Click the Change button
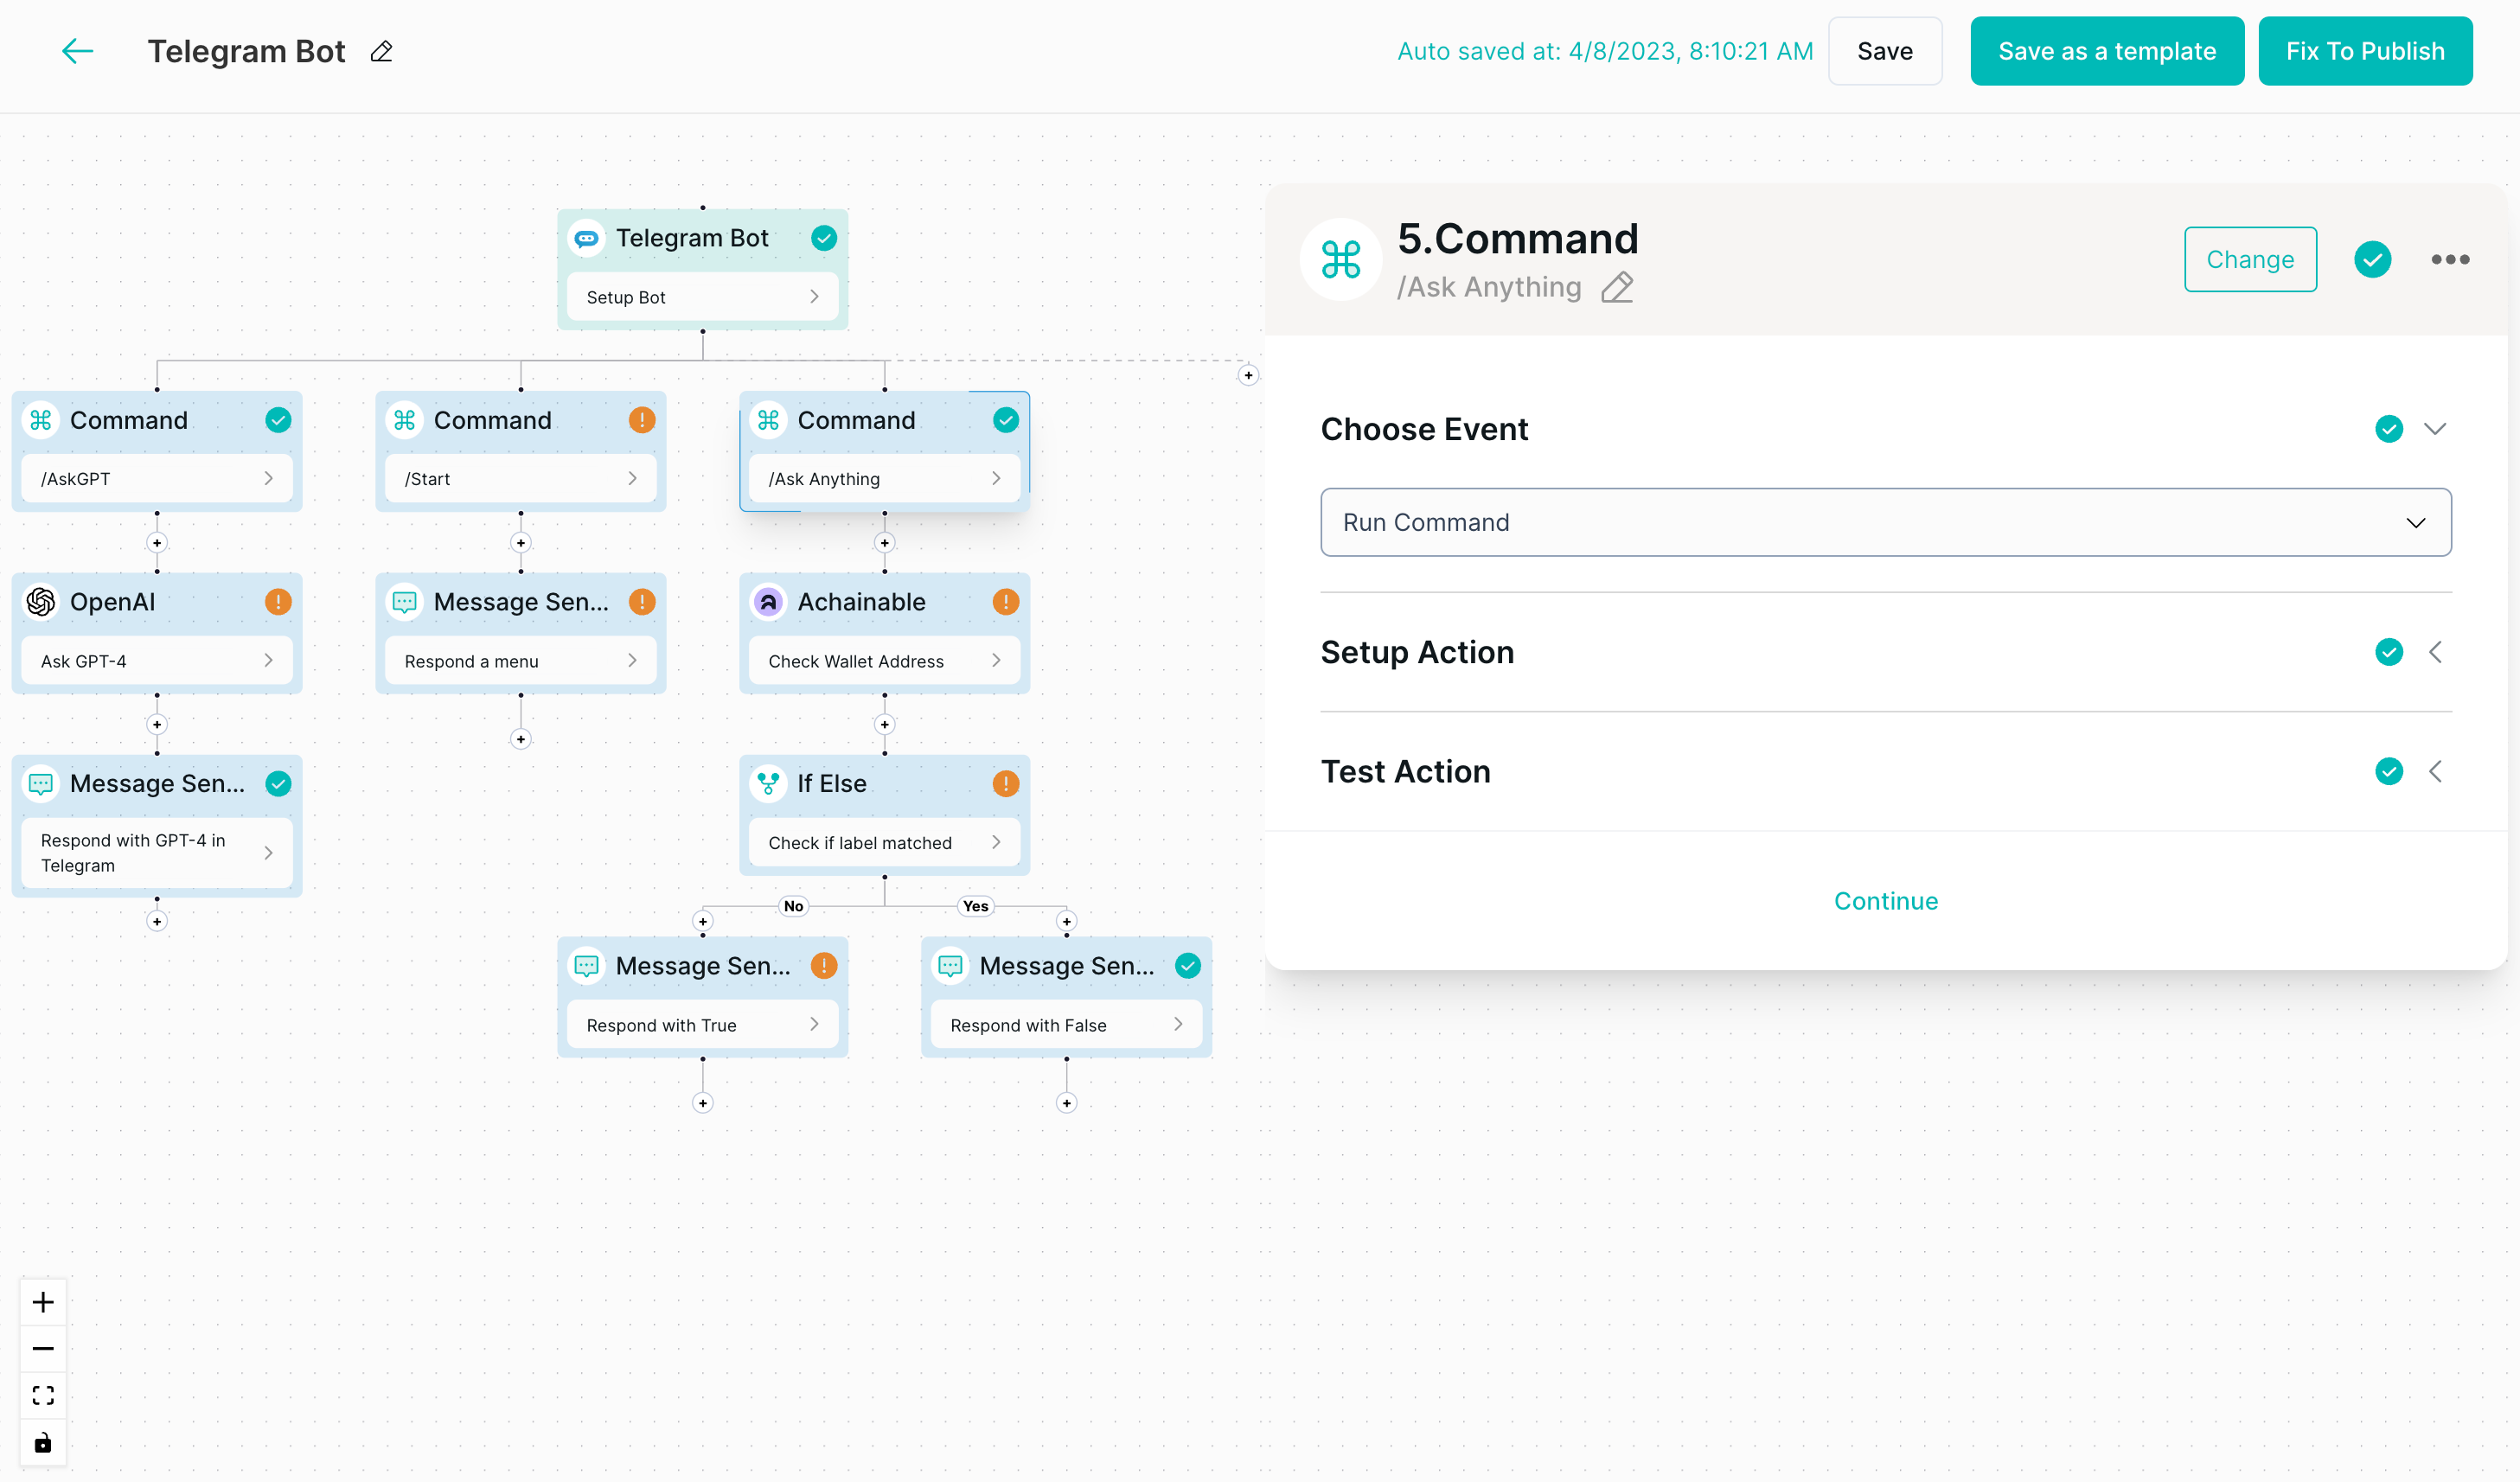 (2249, 260)
